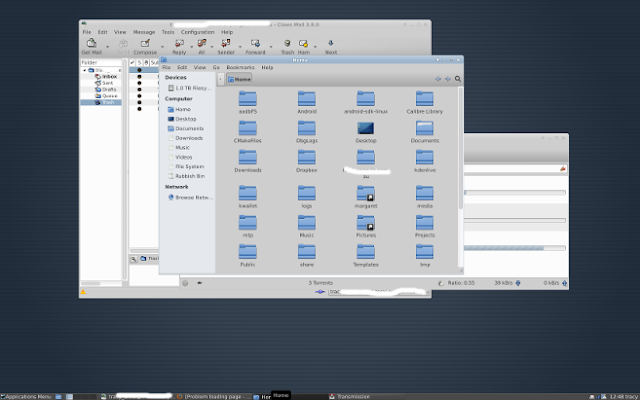Click the bottom torrent progress bar in Transmission

click(514, 248)
